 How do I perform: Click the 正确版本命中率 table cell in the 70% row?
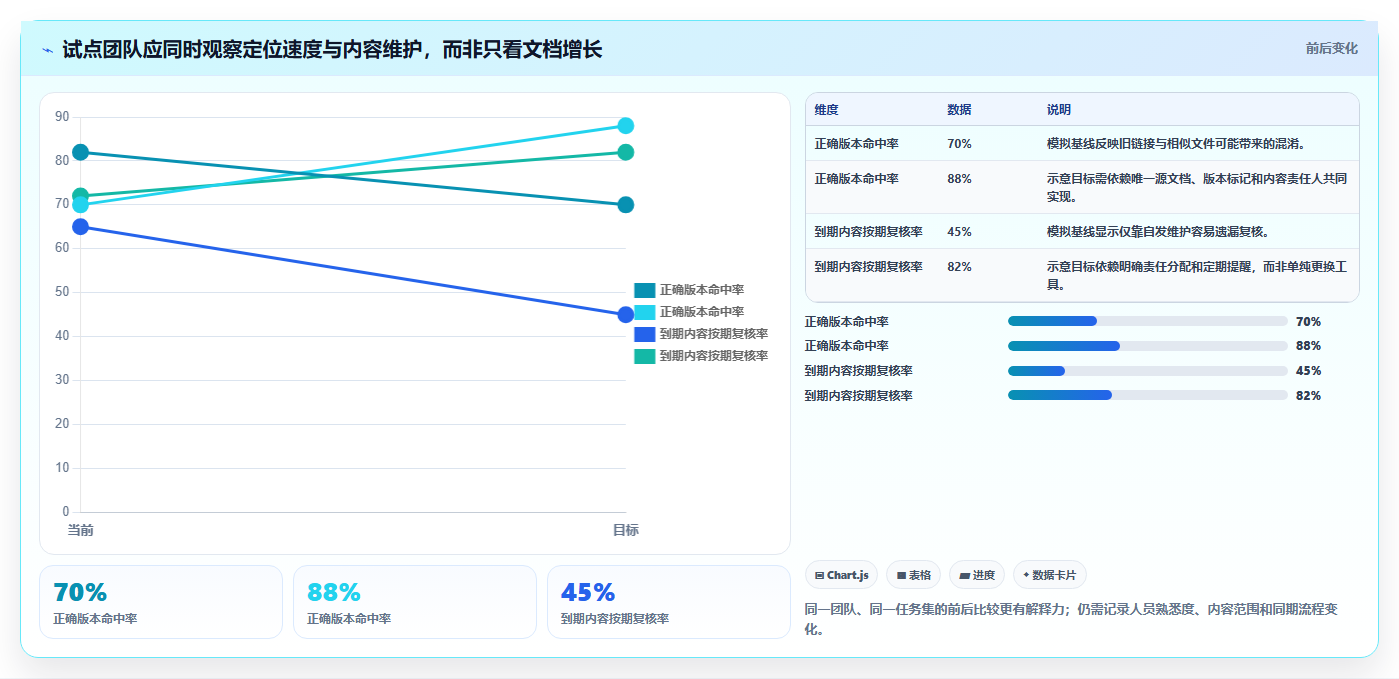pos(856,144)
